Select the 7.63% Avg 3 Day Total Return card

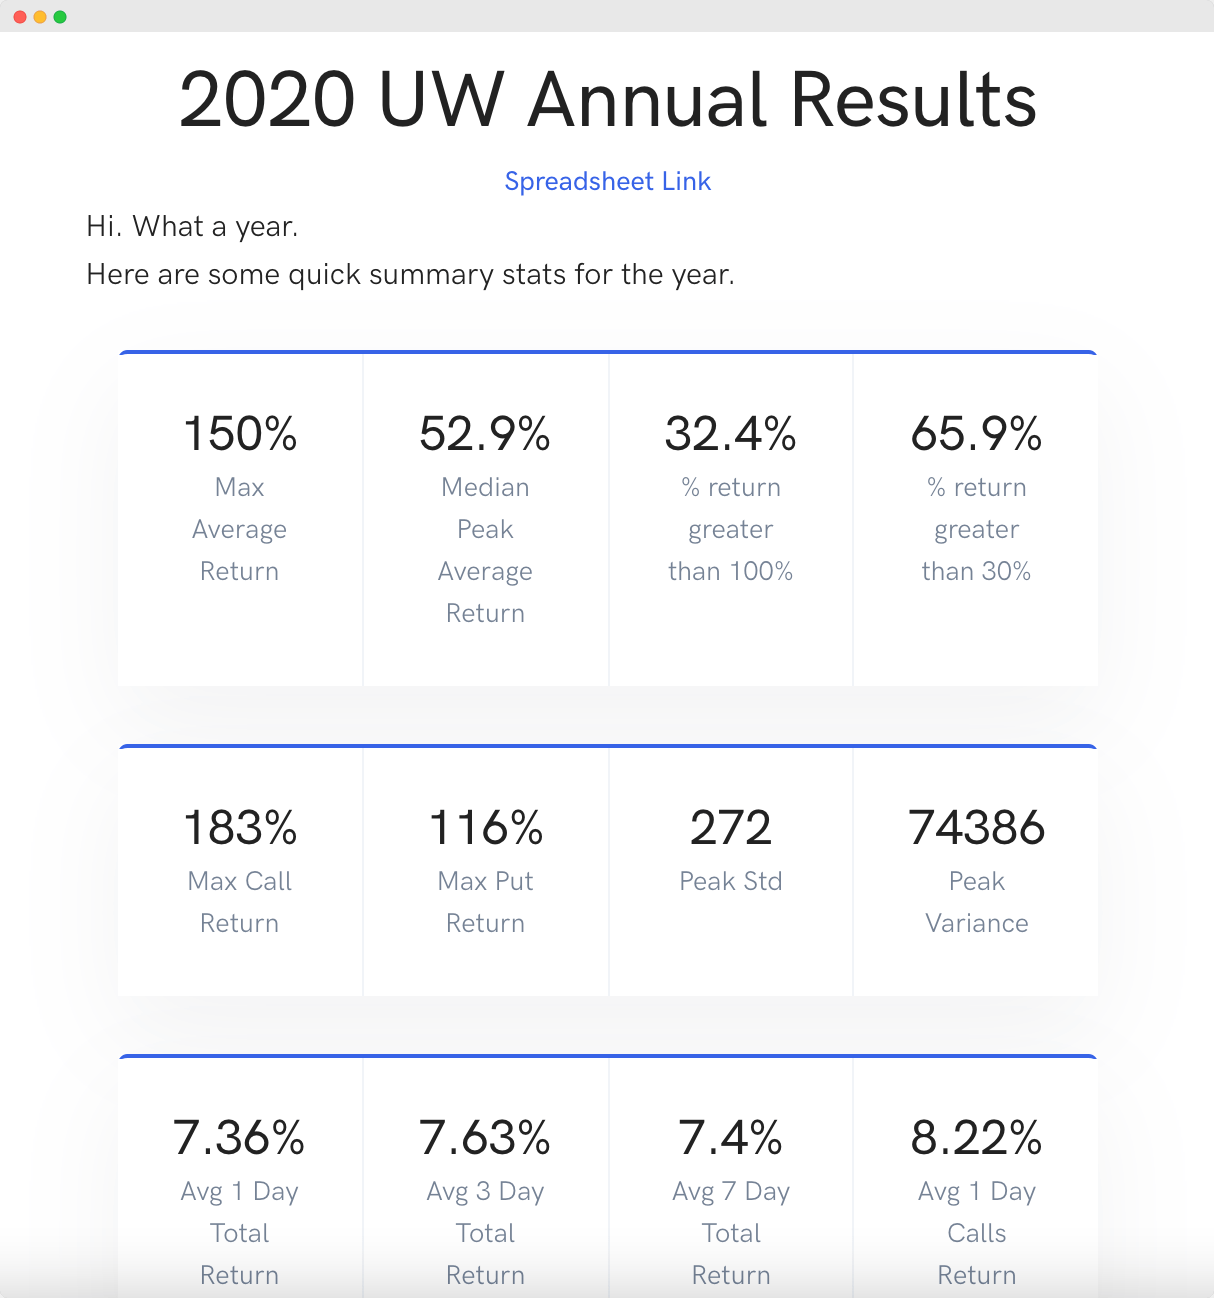[x=485, y=1178]
